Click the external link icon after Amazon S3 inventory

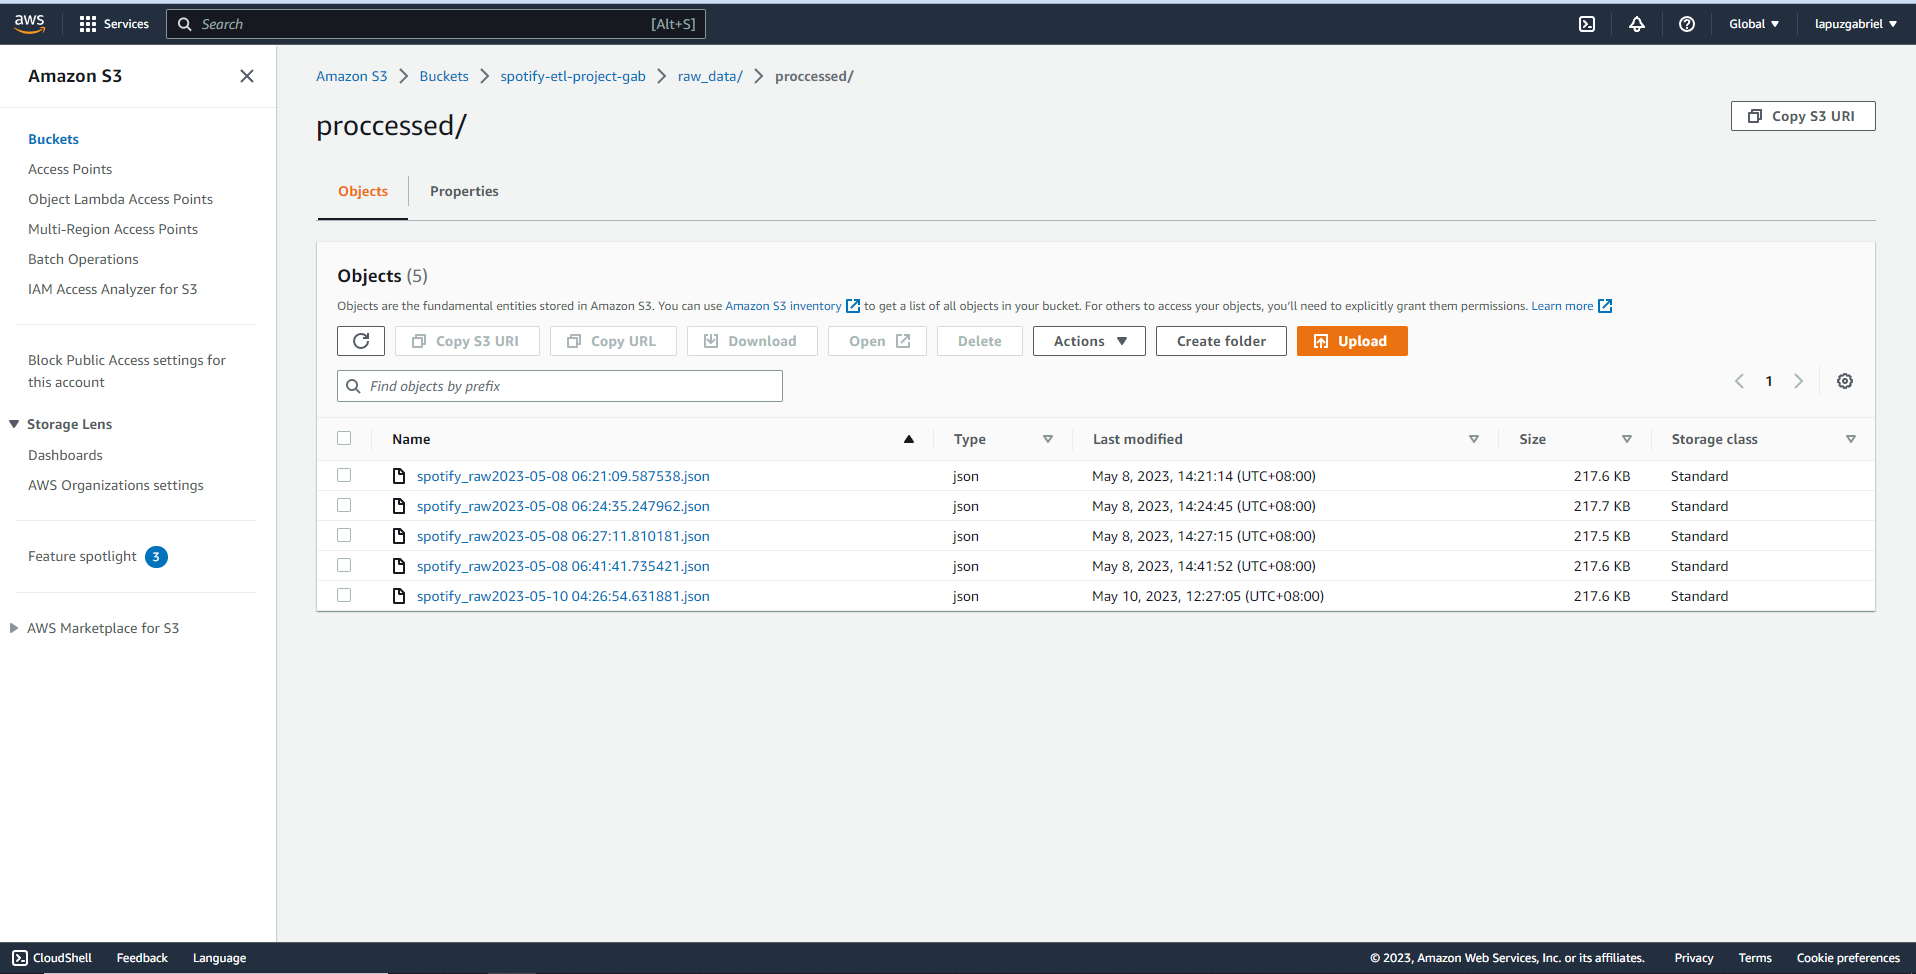(x=853, y=306)
